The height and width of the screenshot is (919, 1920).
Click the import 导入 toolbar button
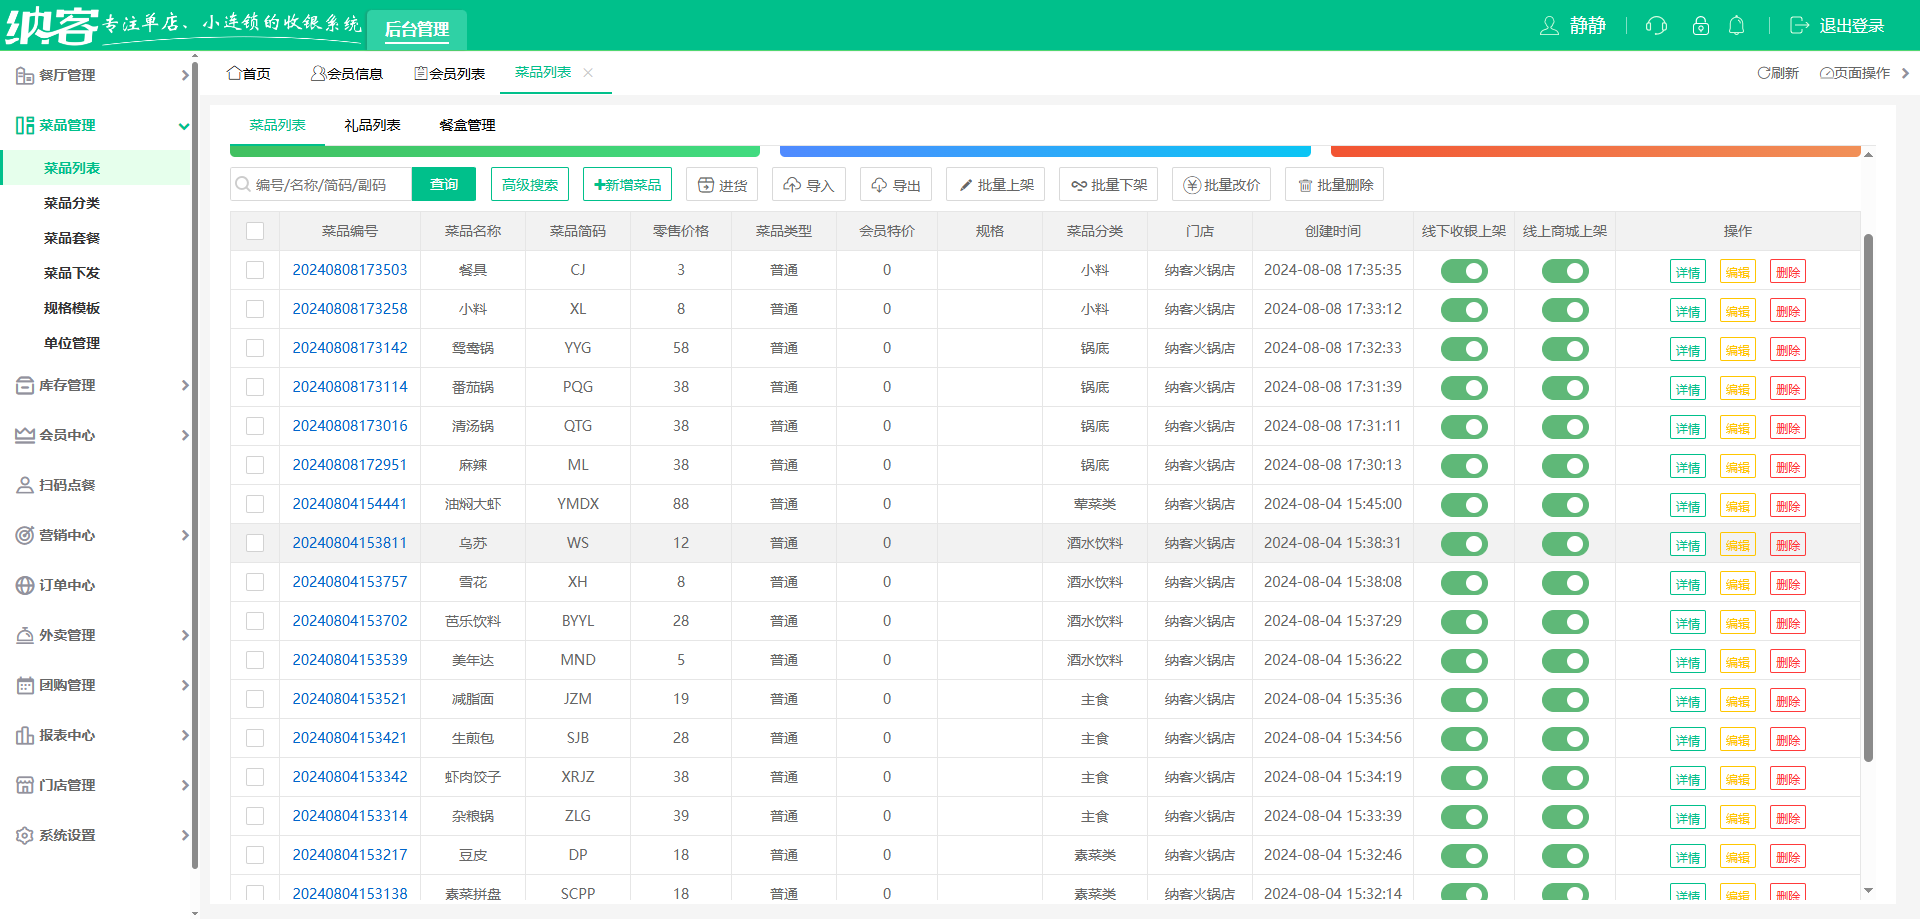click(x=808, y=185)
